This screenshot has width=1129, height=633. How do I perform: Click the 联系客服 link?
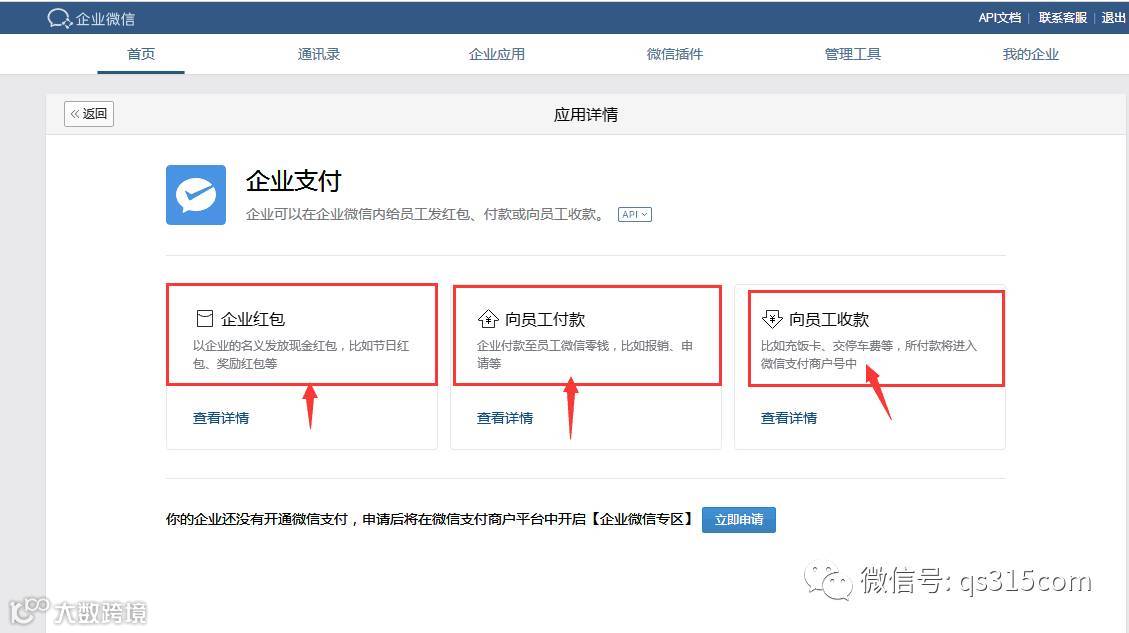coord(1063,17)
